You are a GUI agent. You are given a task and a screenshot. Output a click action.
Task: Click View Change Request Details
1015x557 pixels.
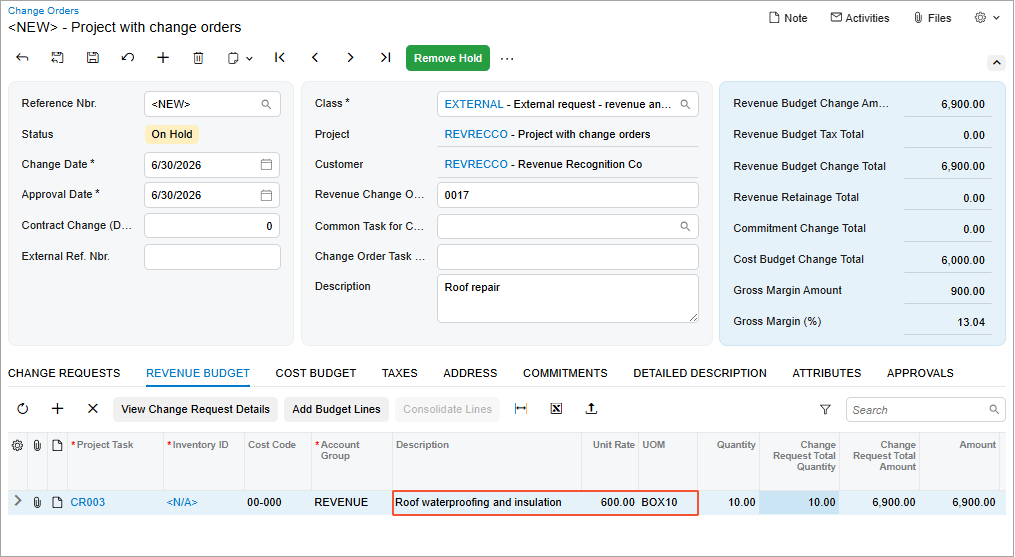click(x=195, y=409)
